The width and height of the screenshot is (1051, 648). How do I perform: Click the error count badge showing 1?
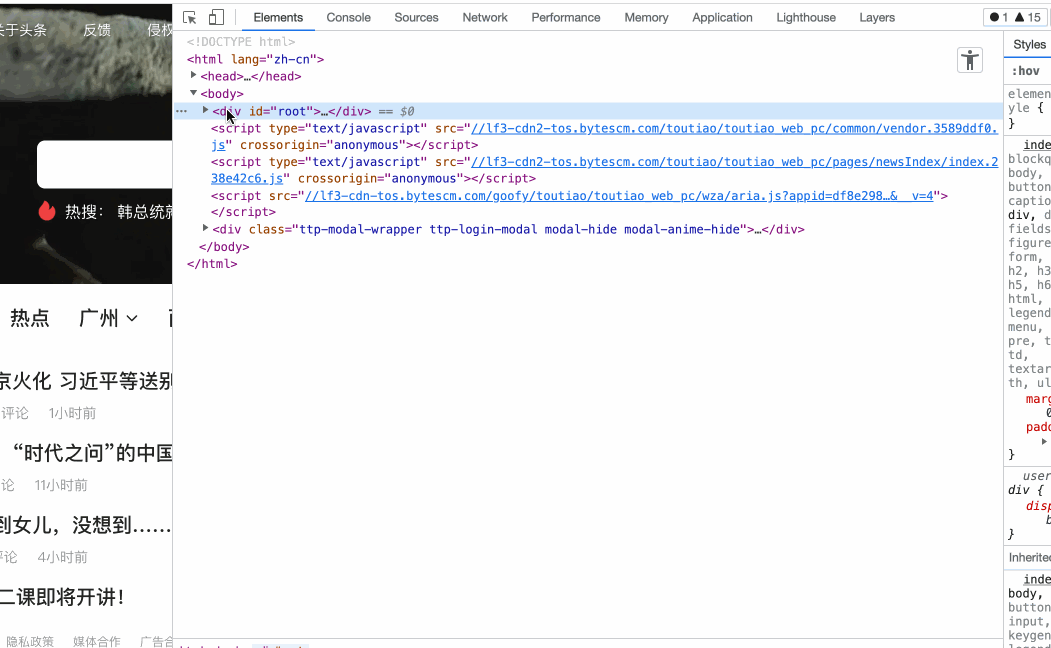point(999,17)
